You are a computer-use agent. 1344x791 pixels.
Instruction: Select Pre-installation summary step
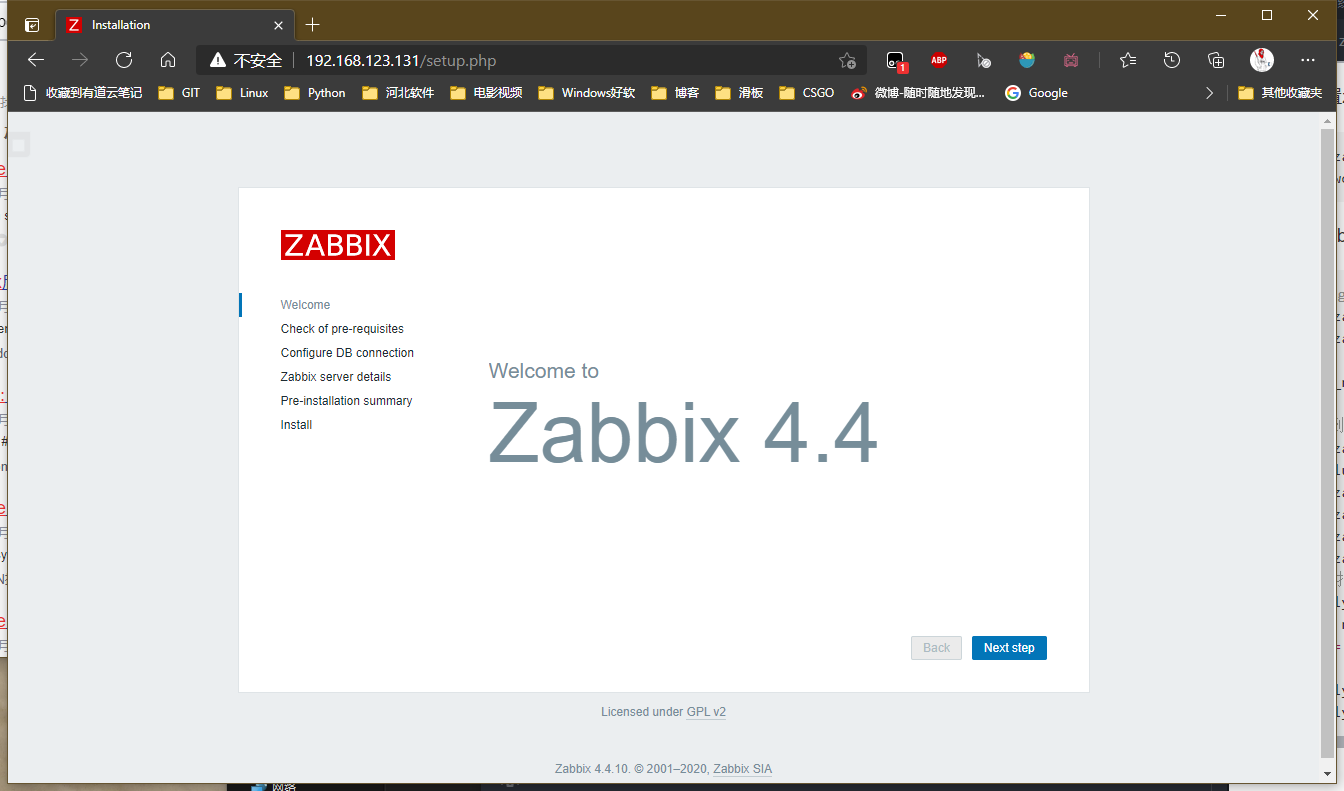(346, 401)
